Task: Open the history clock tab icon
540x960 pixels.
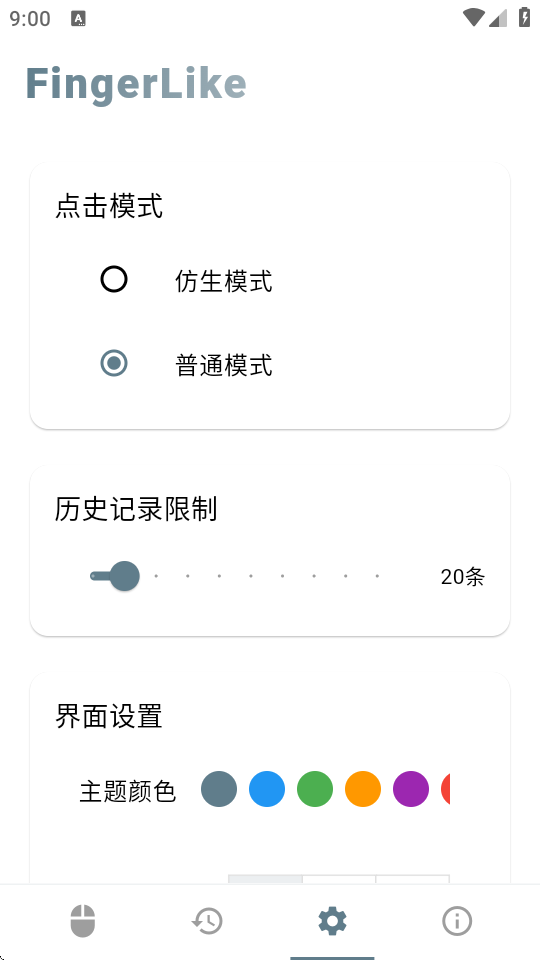Action: click(x=208, y=921)
